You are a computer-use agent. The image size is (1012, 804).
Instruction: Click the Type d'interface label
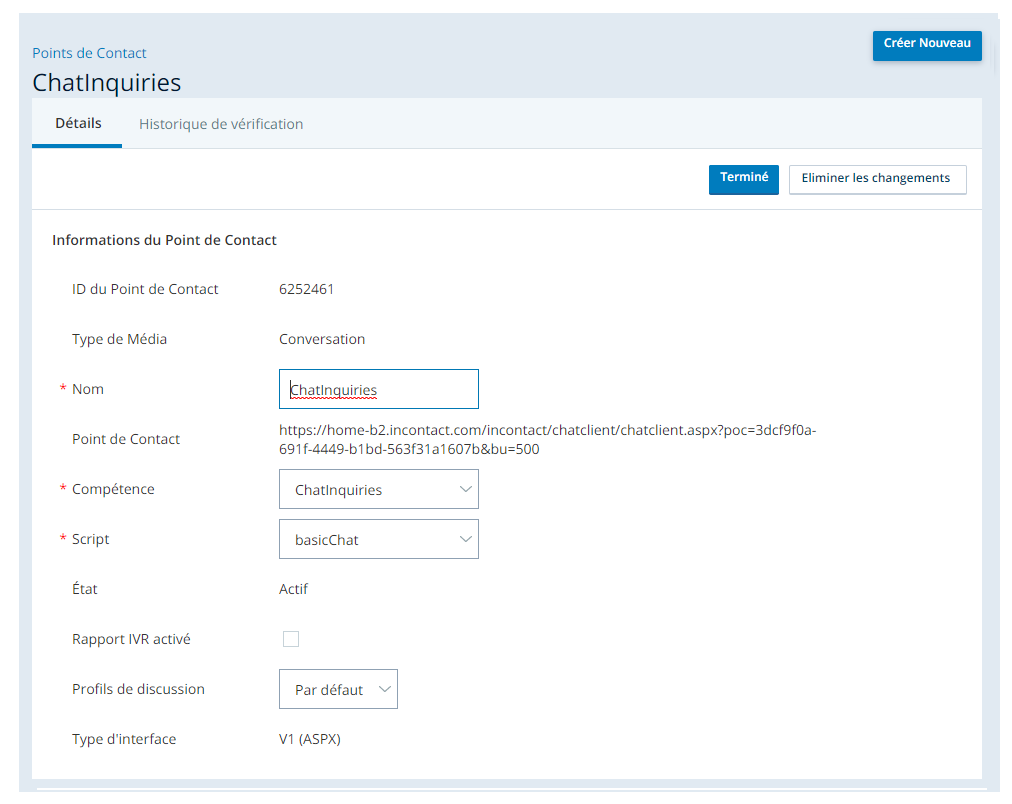point(124,739)
